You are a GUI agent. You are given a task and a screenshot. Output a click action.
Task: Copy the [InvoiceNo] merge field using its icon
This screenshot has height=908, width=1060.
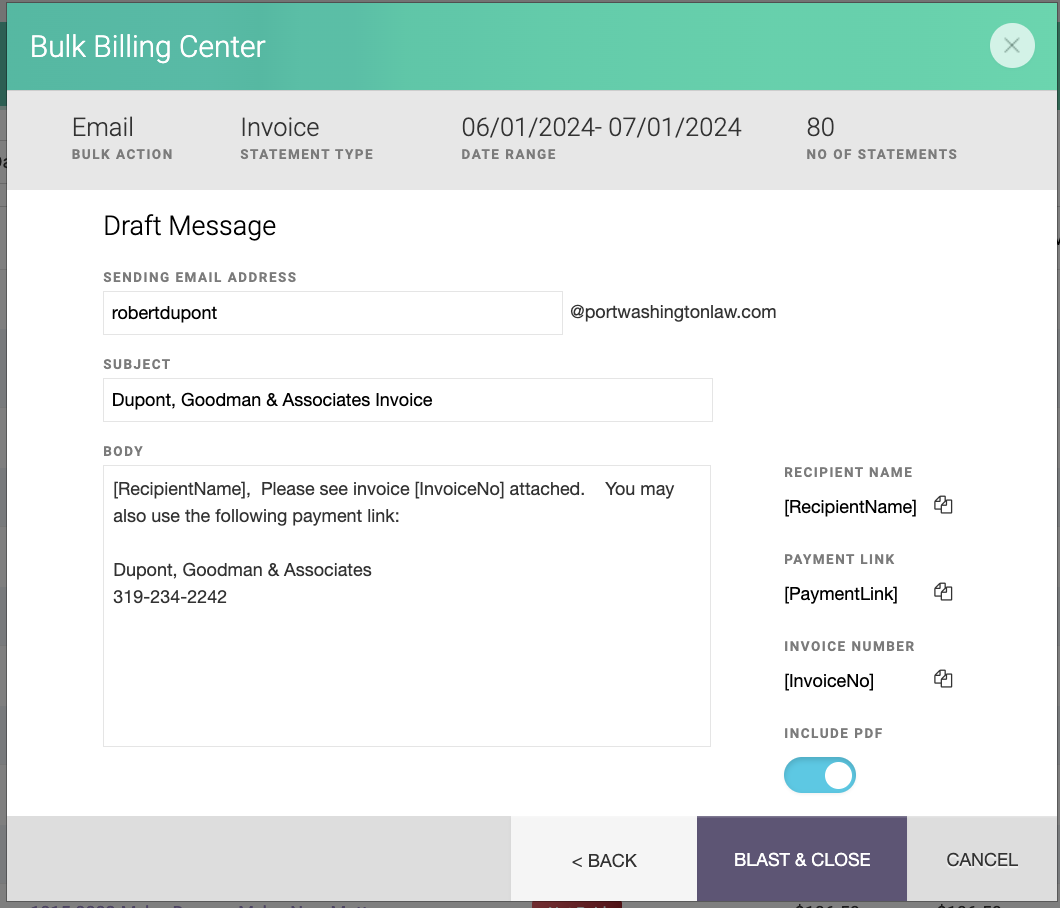[943, 679]
